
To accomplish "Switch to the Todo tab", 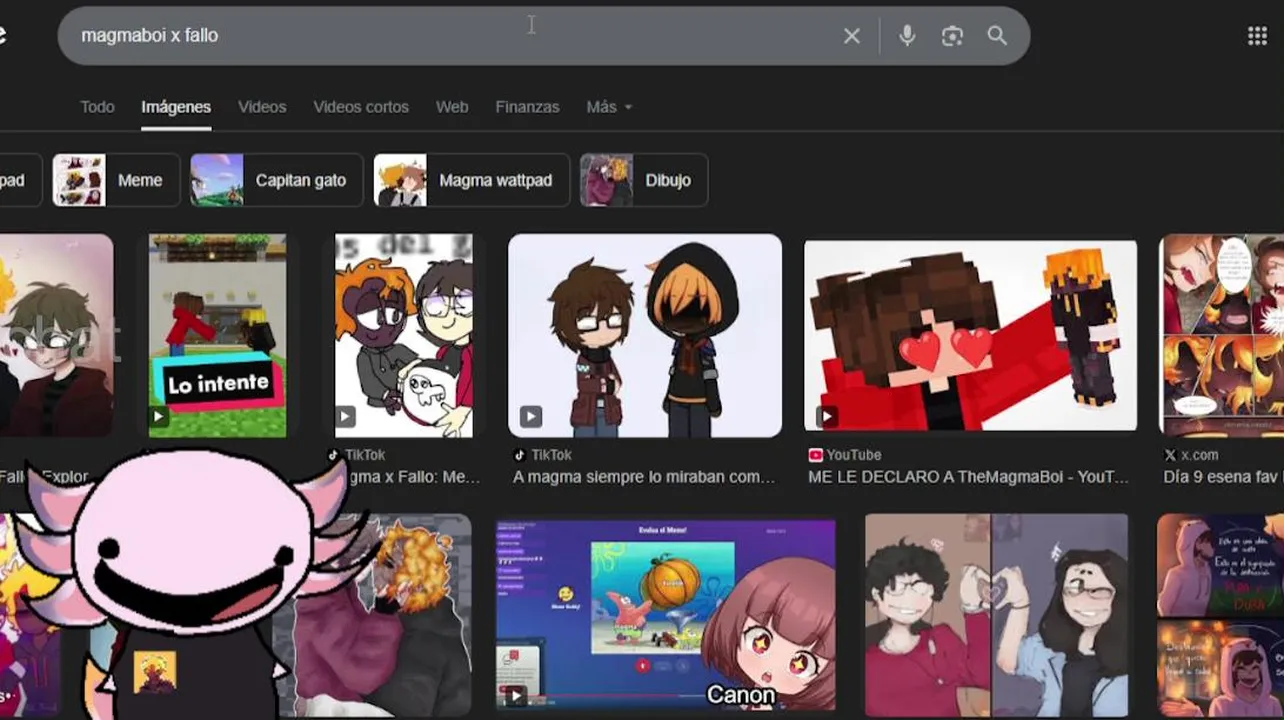I will [x=97, y=107].
